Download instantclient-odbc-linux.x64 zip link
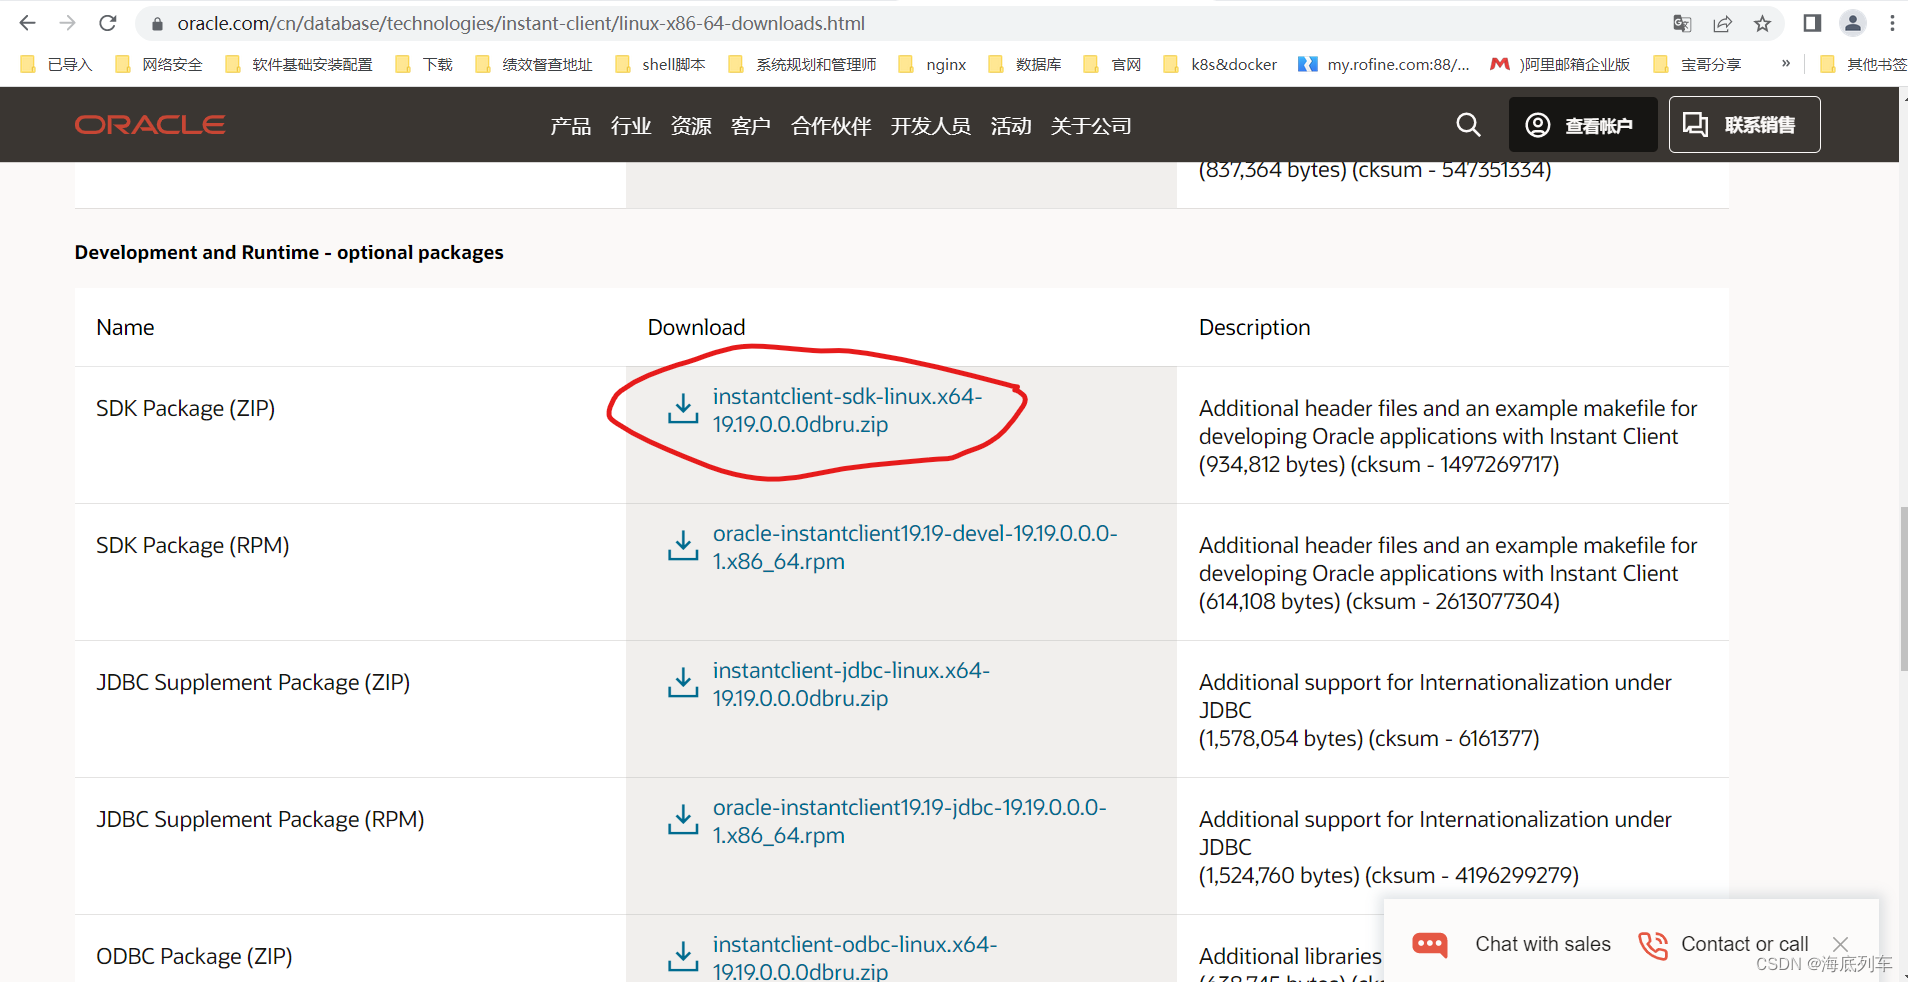Screen dimensions: 1908x982 point(855,957)
